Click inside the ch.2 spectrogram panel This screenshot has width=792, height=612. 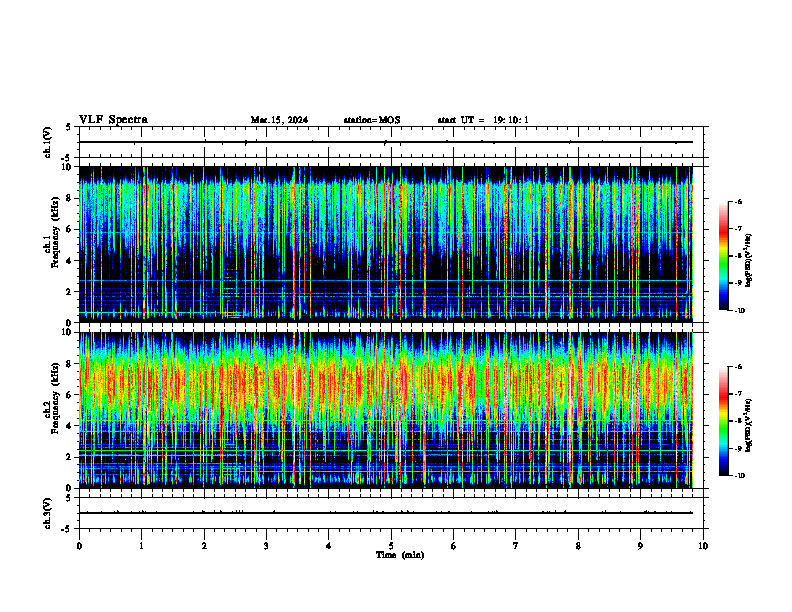coord(386,410)
